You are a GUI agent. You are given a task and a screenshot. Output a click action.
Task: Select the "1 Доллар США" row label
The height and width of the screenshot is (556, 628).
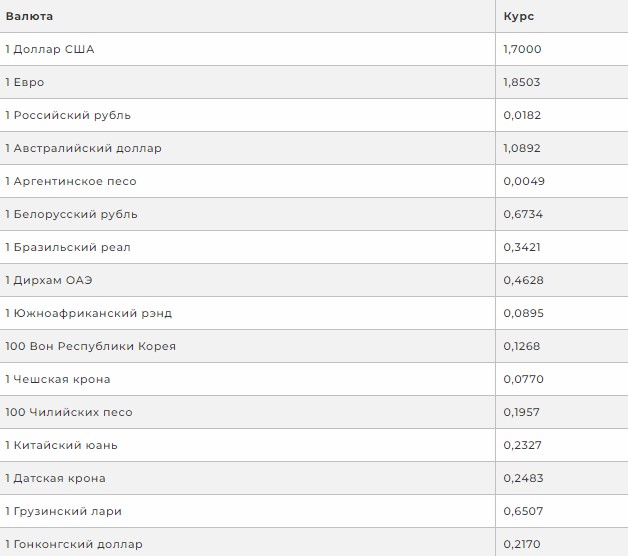click(x=50, y=49)
